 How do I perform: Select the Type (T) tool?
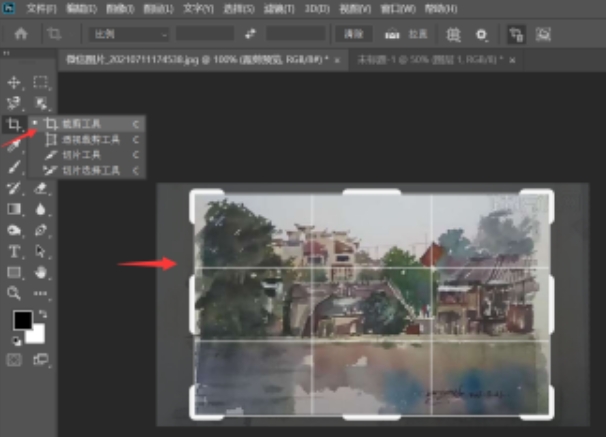pos(14,252)
